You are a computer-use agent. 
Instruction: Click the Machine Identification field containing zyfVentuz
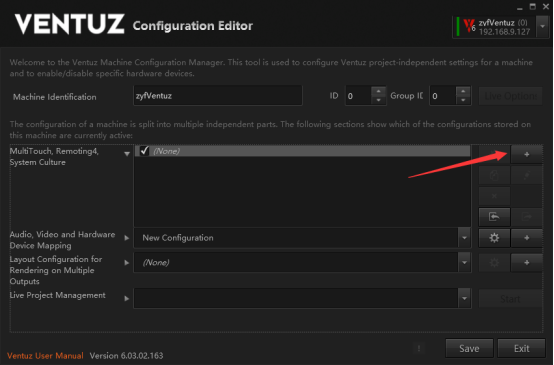click(218, 96)
